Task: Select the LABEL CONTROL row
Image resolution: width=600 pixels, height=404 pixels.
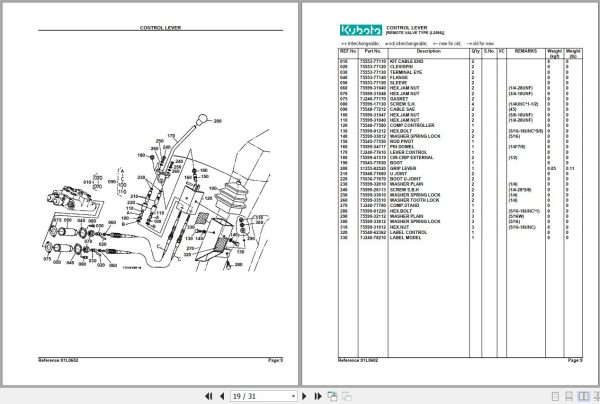Action: pos(460,232)
